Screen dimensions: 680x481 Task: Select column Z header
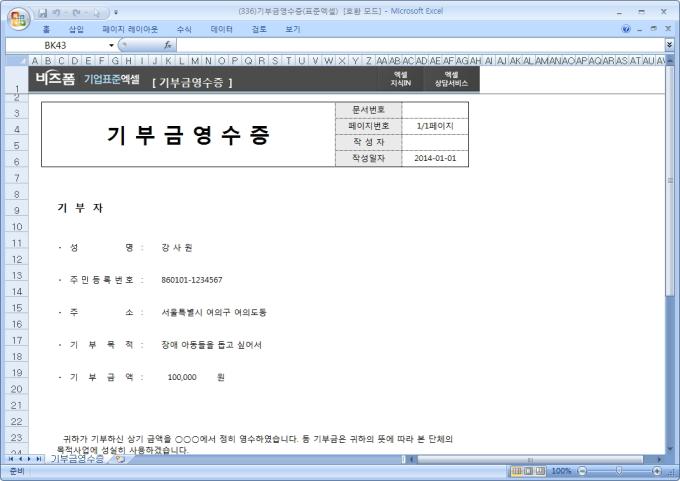pos(368,61)
